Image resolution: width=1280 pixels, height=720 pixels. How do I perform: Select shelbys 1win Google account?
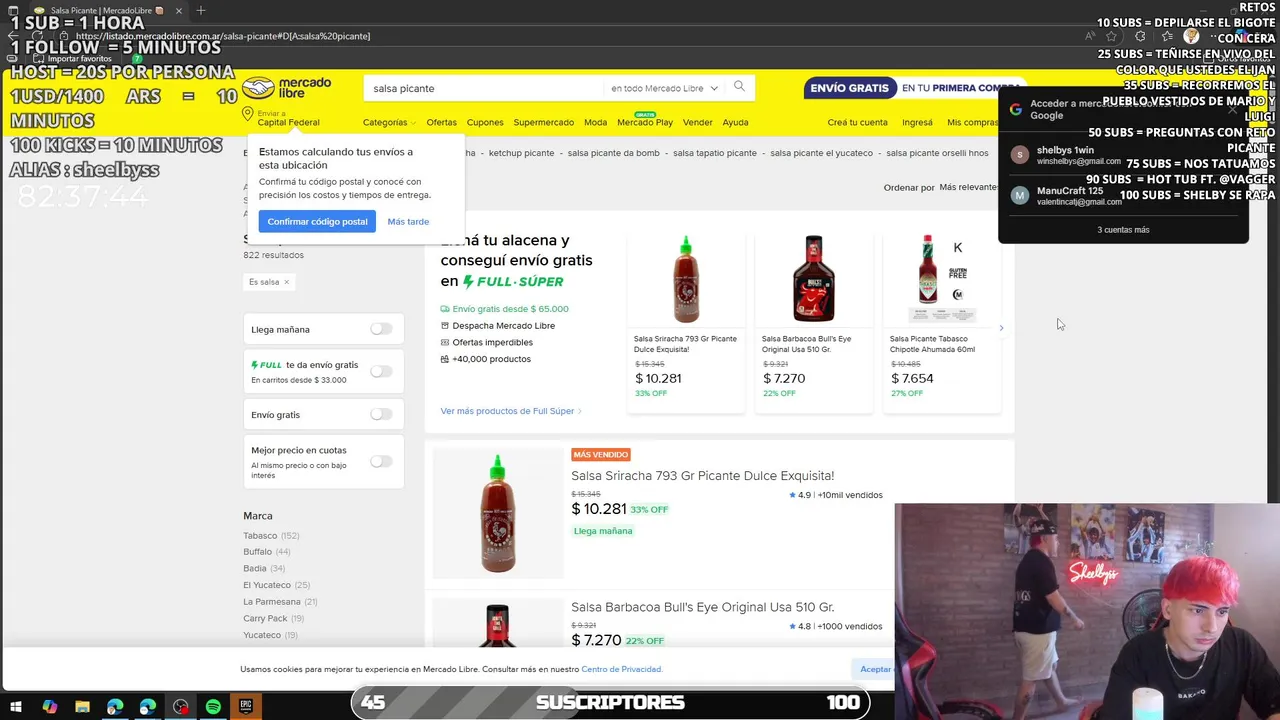(x=1123, y=155)
